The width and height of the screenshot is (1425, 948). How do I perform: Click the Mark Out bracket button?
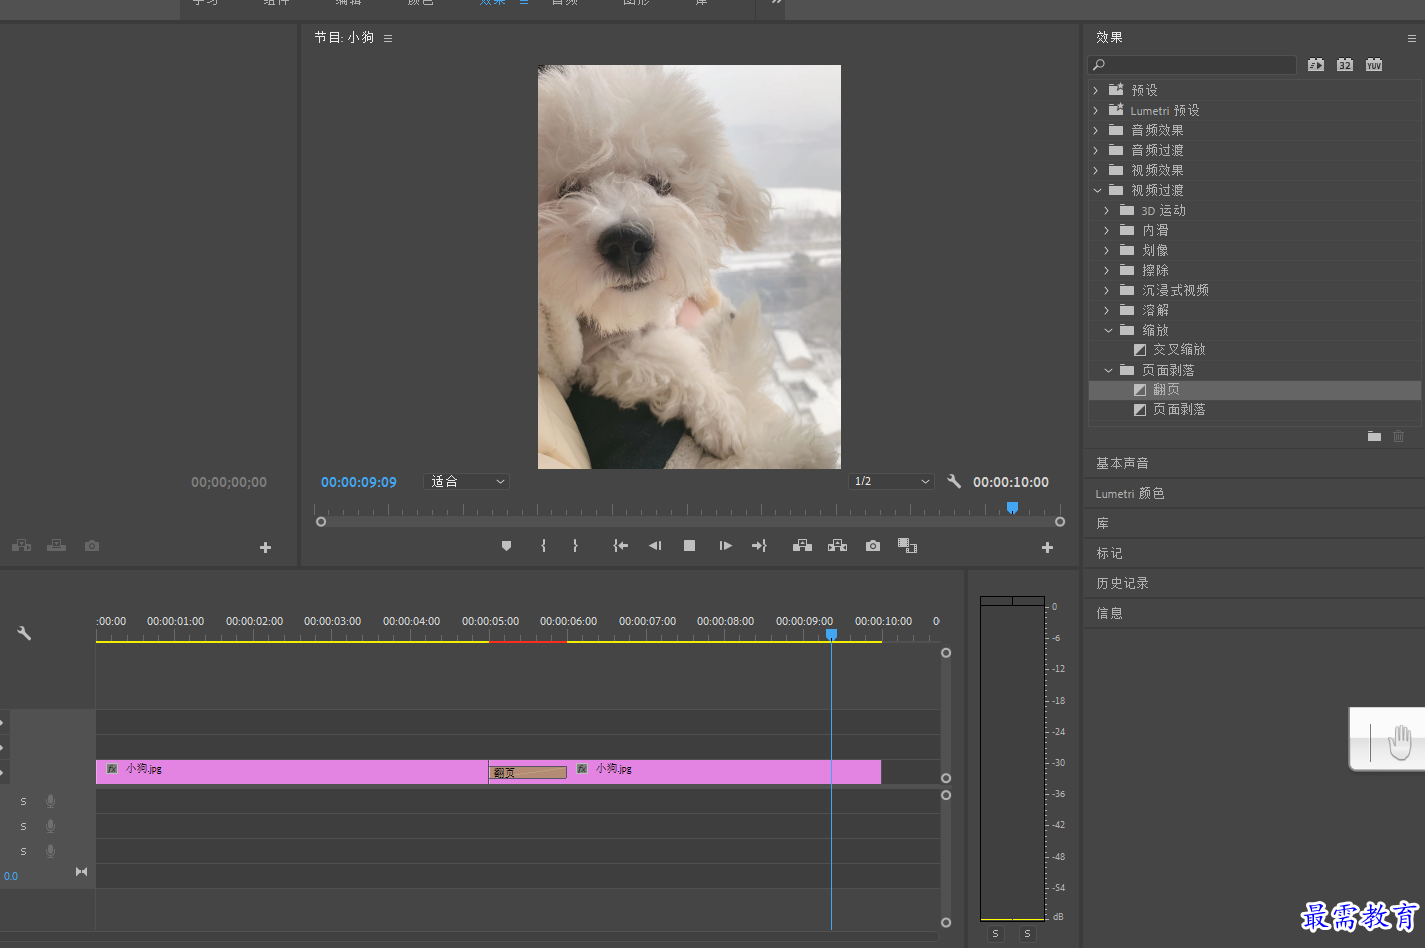pos(575,546)
